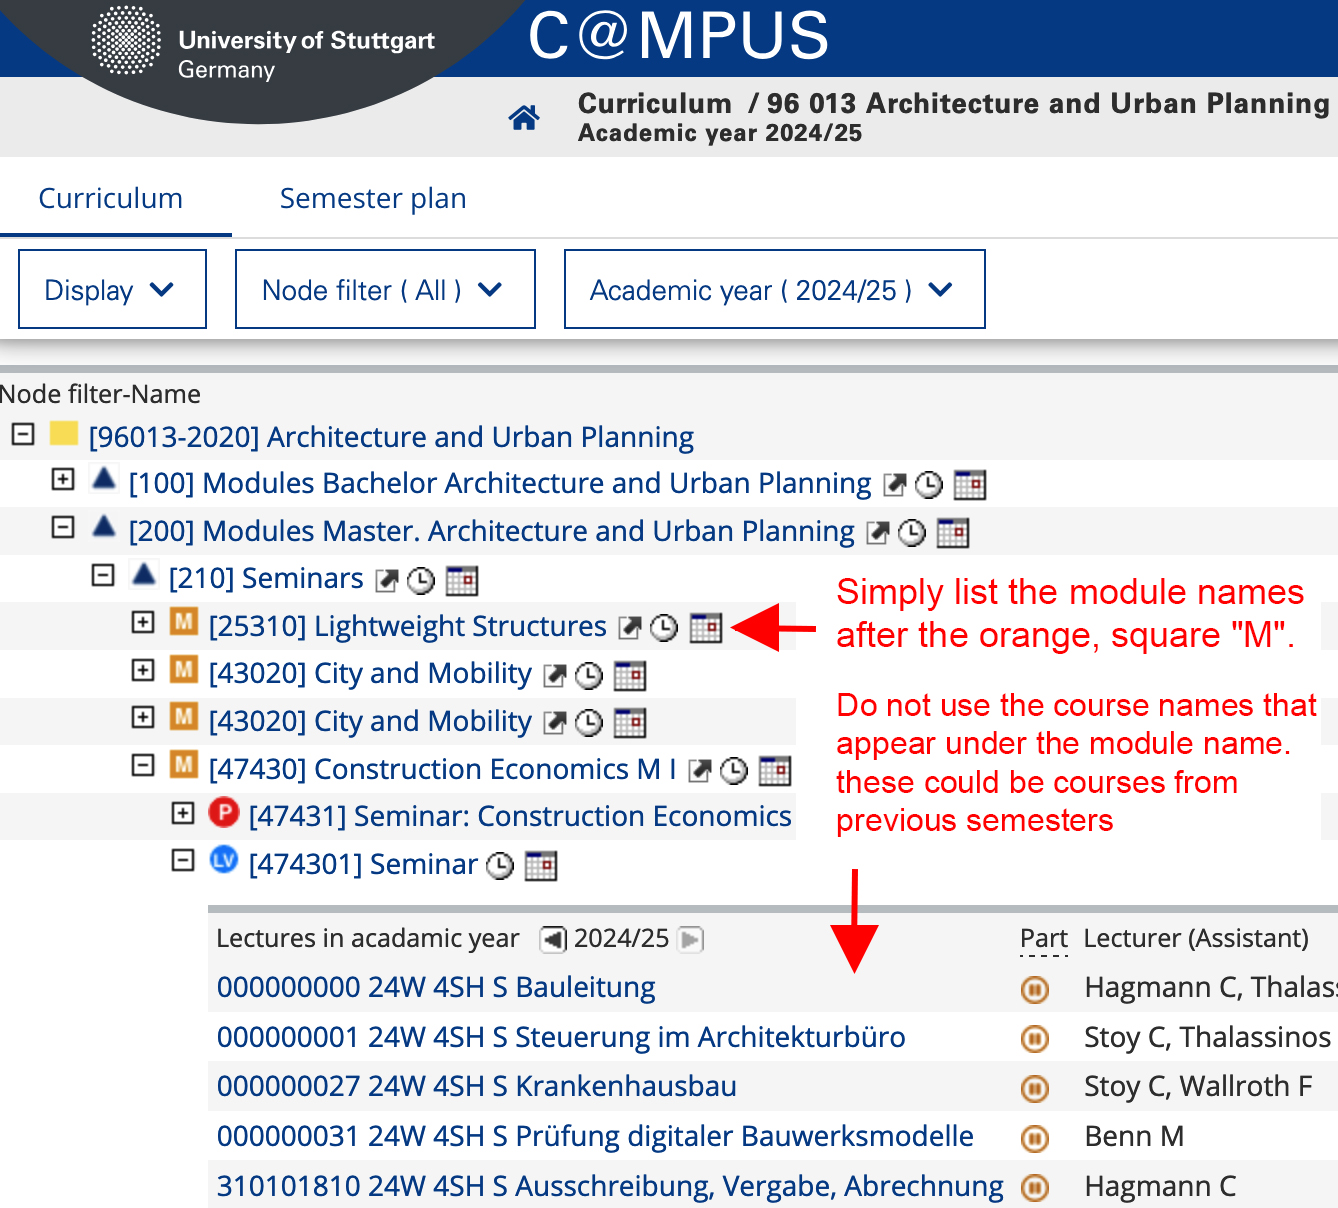
Task: Click Part icon in Steuerung im Architekturbüro row
Action: click(x=1035, y=1039)
